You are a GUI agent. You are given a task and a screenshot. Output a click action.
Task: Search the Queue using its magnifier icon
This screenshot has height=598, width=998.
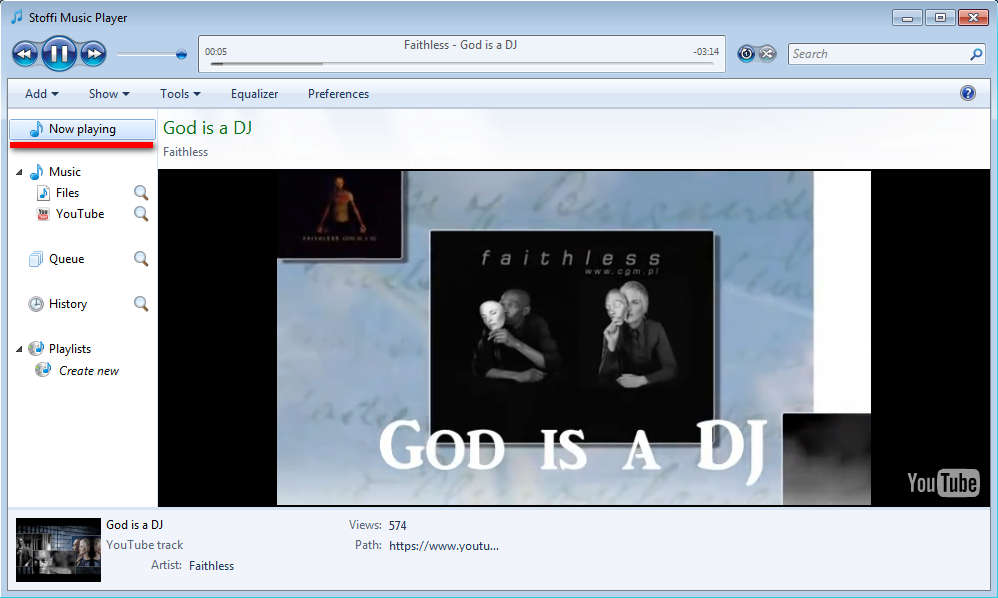click(x=141, y=259)
